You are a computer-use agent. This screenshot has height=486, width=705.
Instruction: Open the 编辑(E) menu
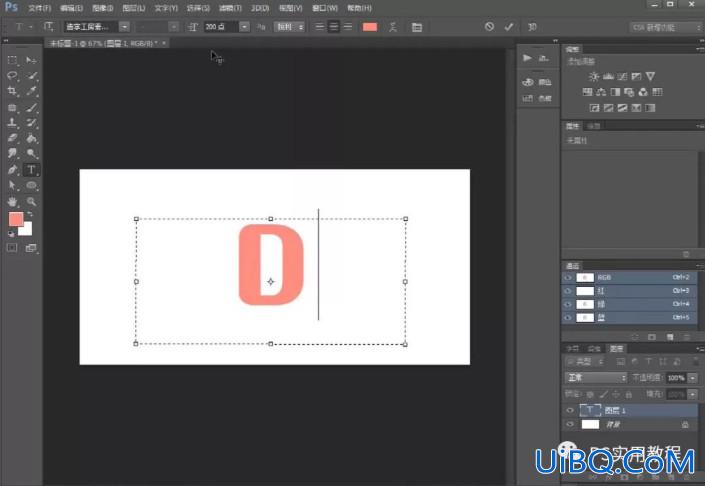point(71,8)
